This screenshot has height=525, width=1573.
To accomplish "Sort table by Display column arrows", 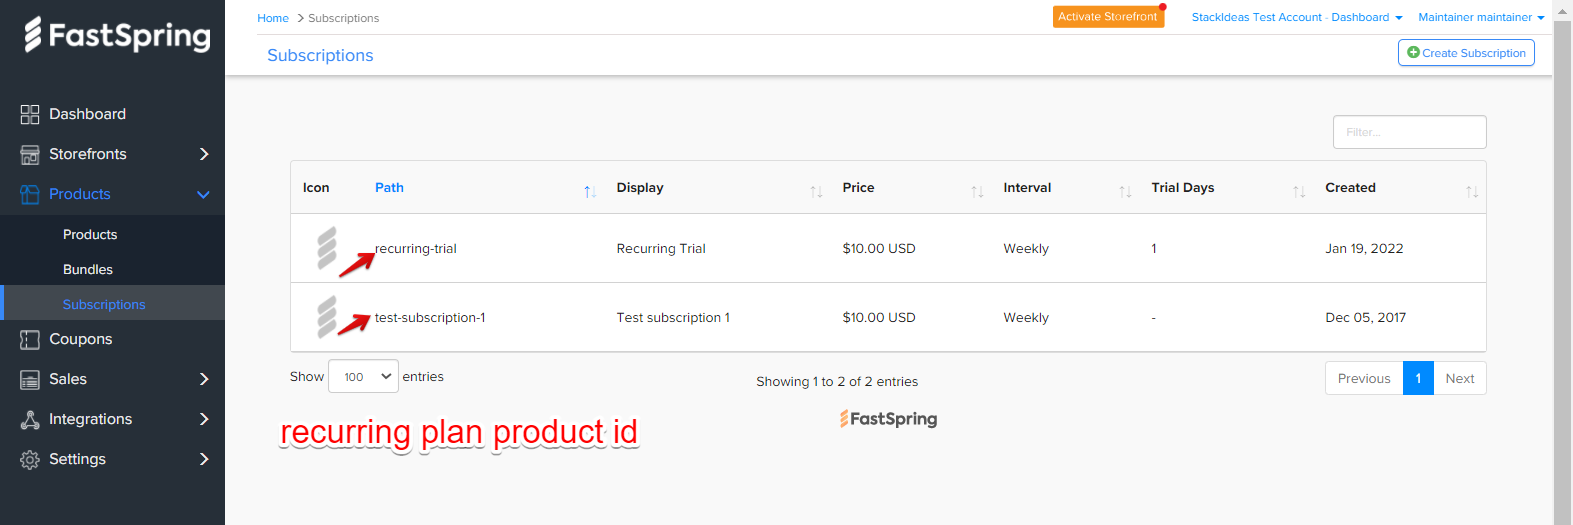I will coord(816,191).
